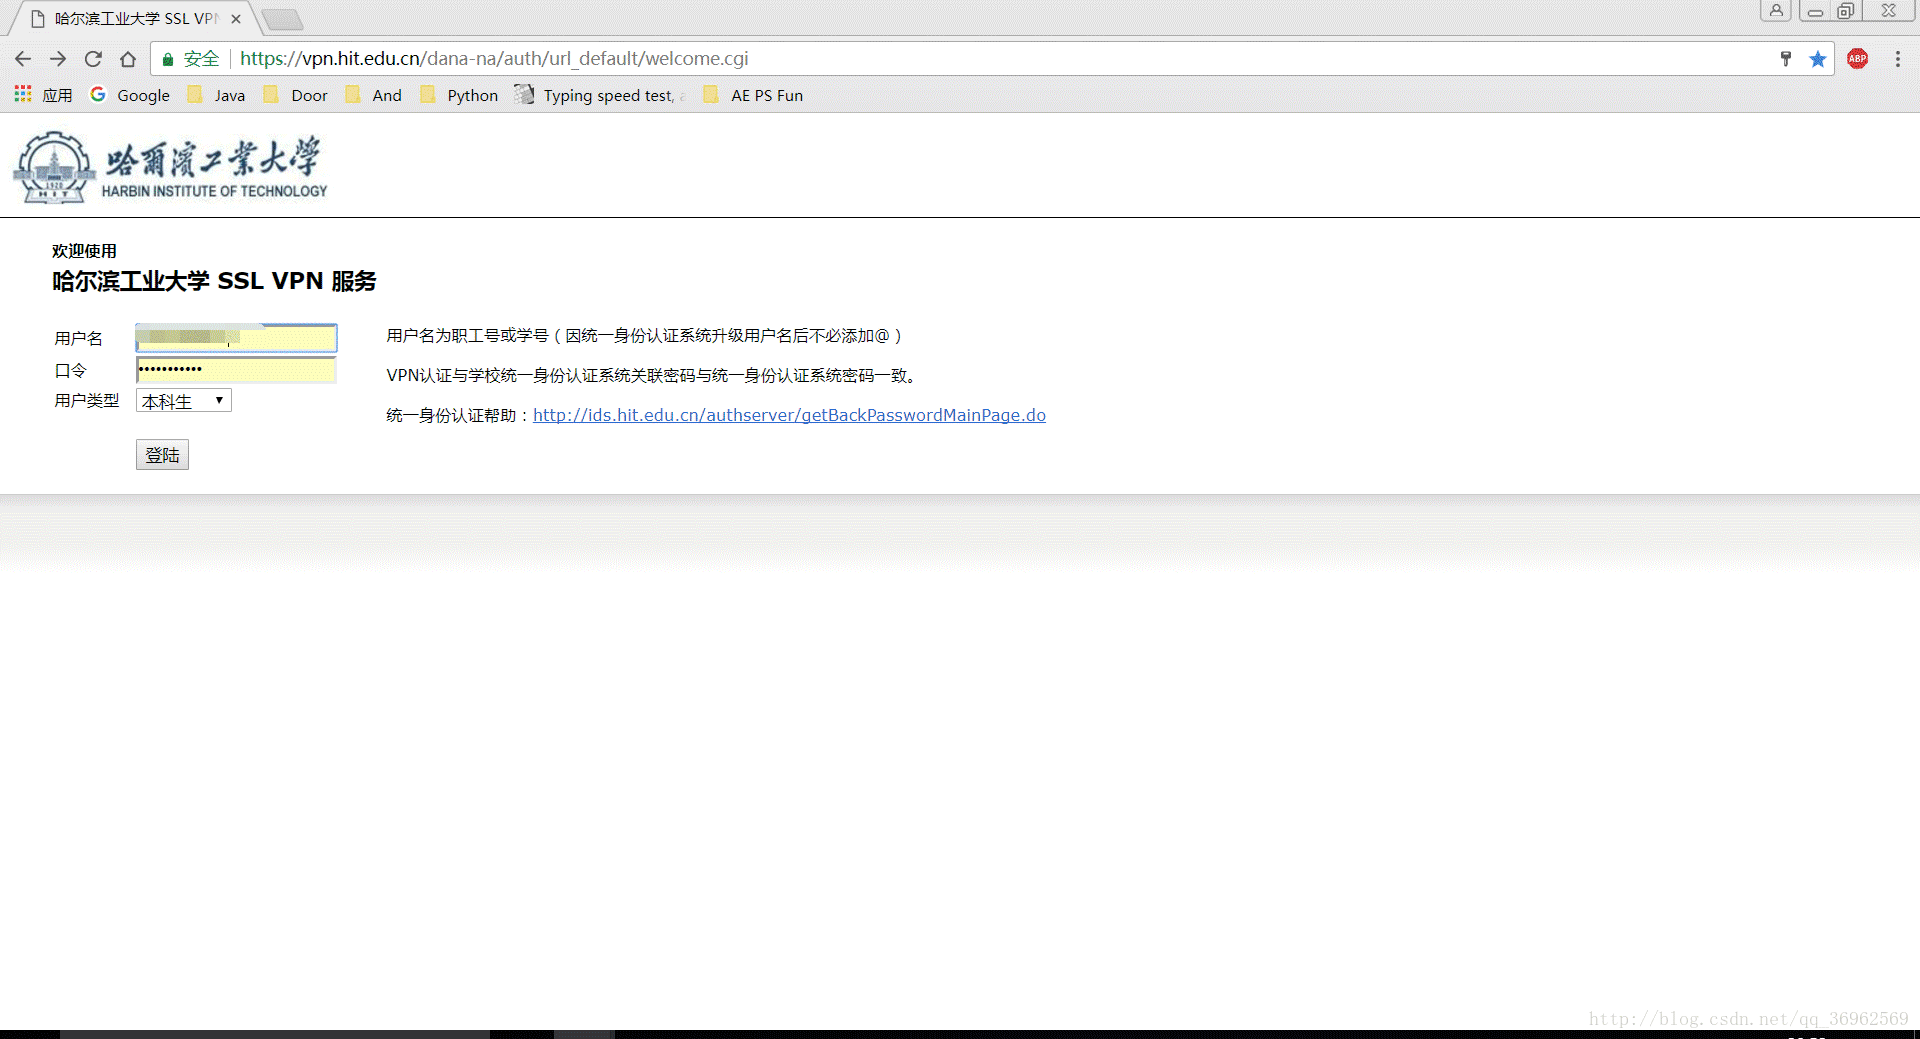Screen dimensions: 1920x1039
Task: Open a new browser tab
Action: (282, 19)
